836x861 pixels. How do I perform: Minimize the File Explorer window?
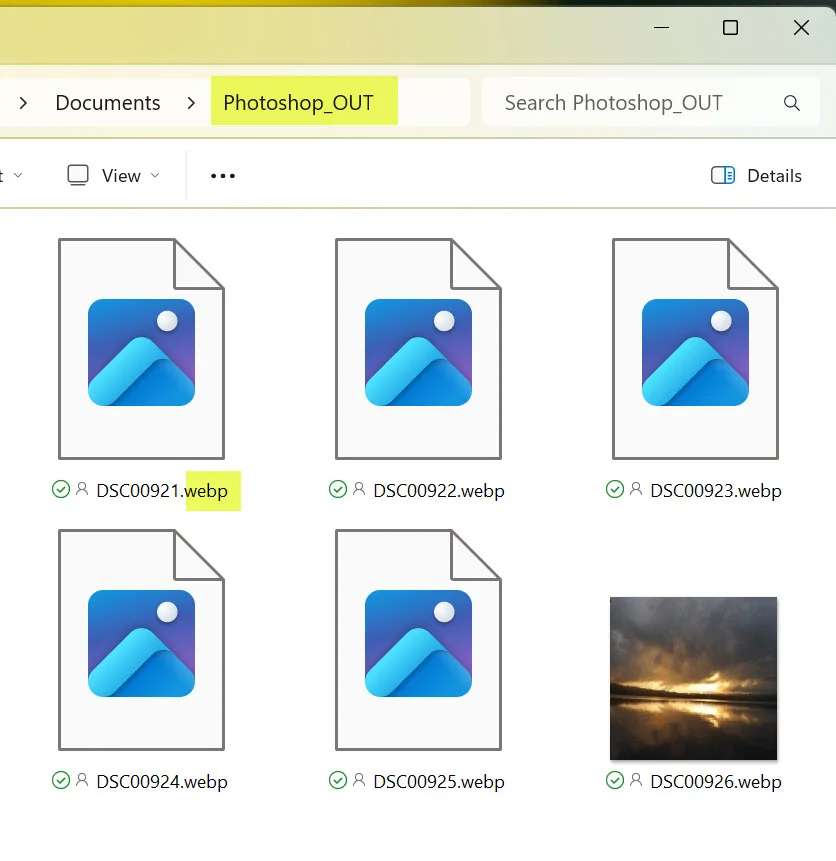pos(661,27)
